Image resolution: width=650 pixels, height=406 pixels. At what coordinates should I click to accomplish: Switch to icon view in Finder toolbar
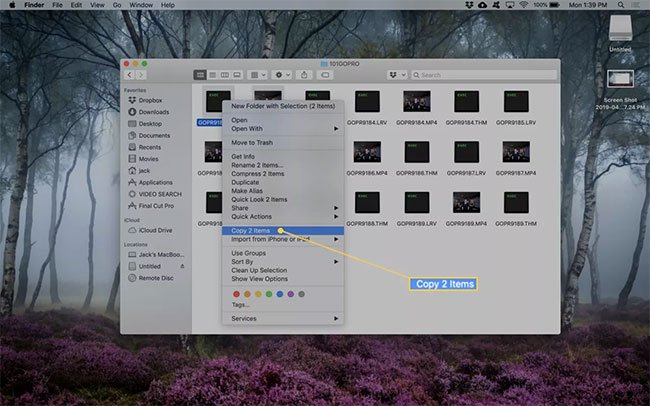tap(200, 75)
